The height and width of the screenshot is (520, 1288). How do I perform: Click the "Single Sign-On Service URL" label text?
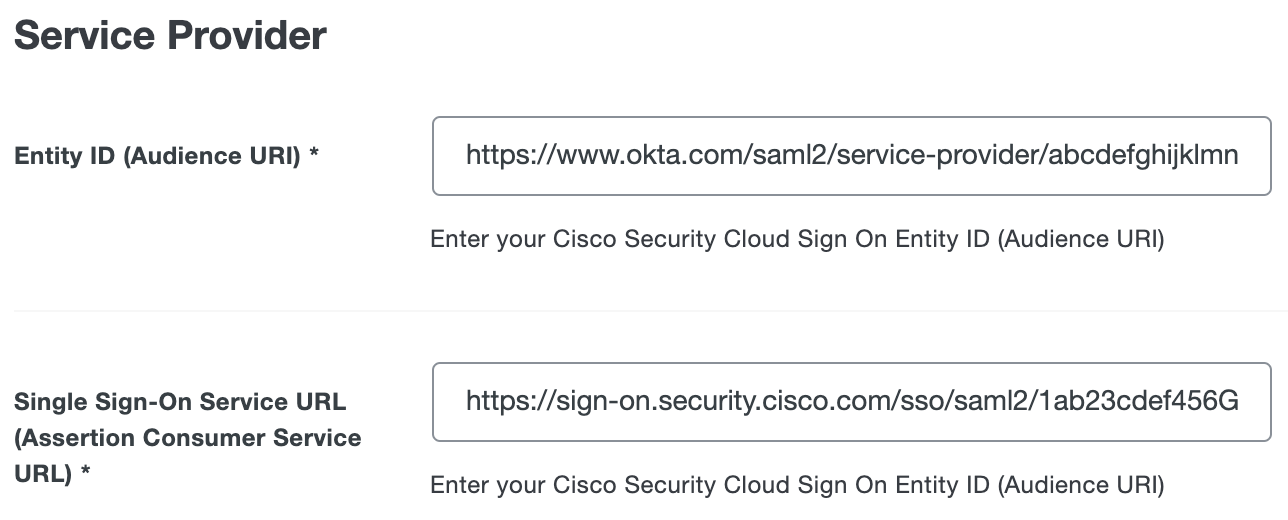coord(180,402)
